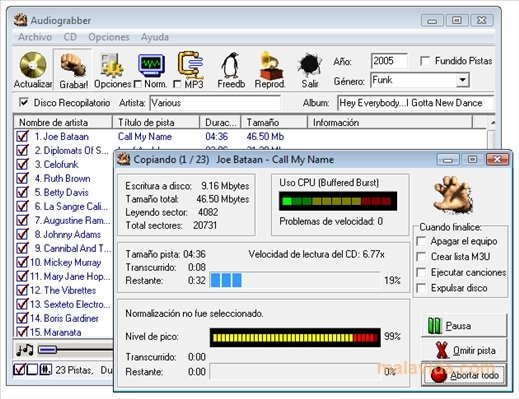Click the 04:36 duration cell
The height and width of the screenshot is (399, 519).
point(217,136)
